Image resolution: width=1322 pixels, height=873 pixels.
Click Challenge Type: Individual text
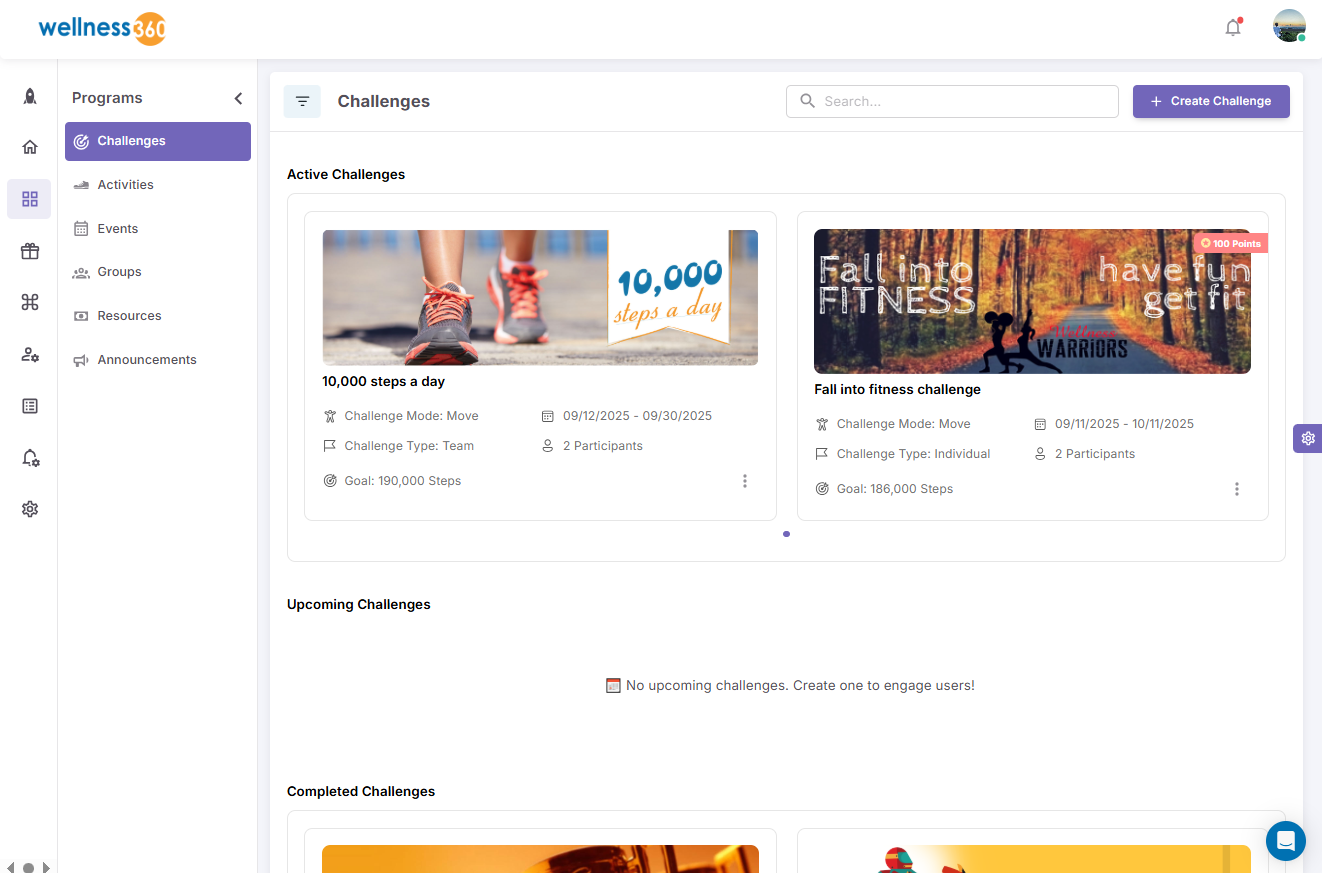point(914,454)
